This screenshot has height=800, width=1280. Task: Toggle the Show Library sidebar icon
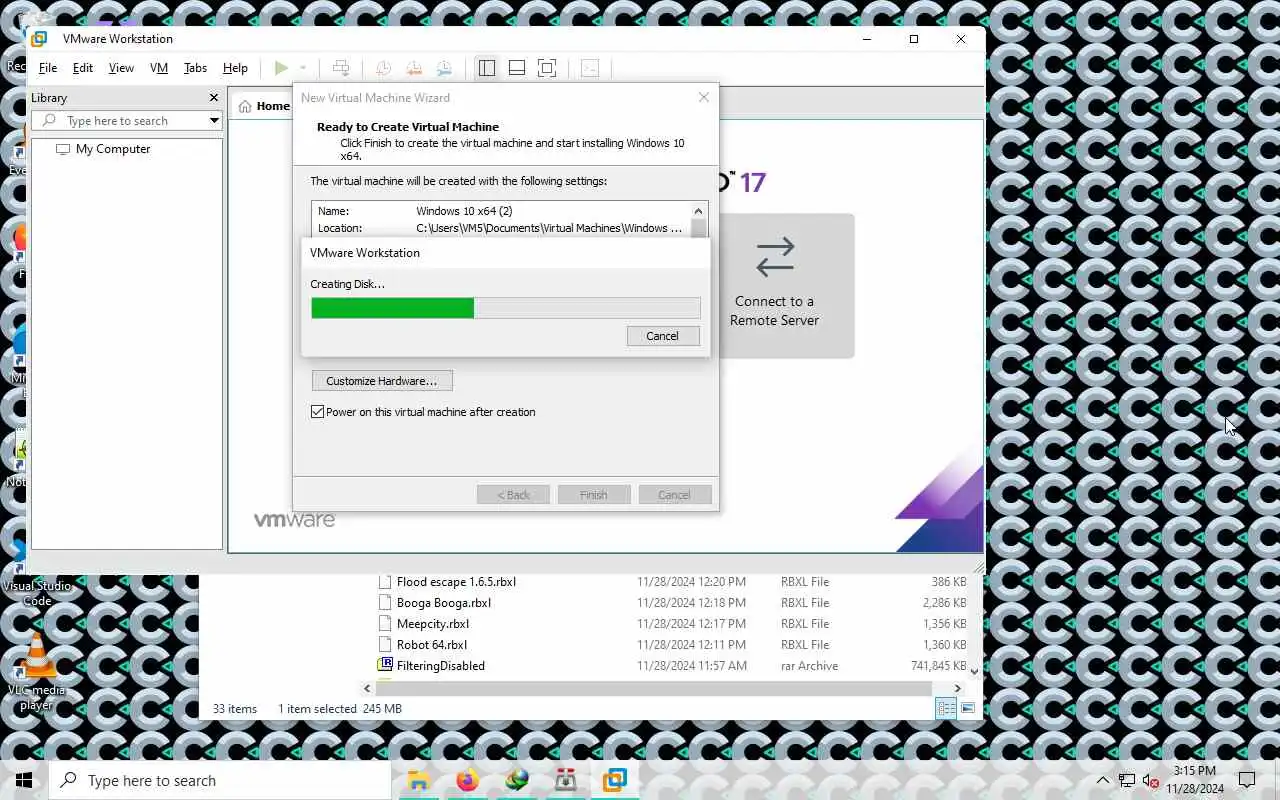(x=487, y=68)
